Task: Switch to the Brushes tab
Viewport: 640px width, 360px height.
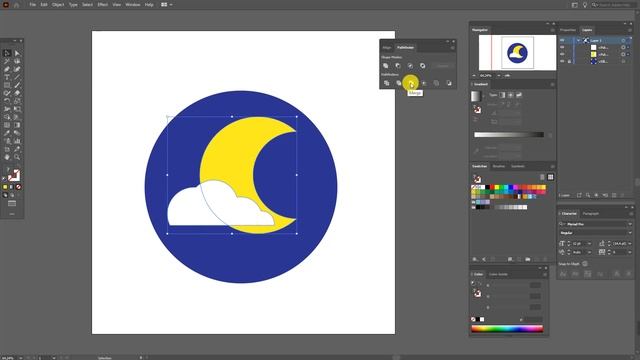Action: [x=498, y=167]
